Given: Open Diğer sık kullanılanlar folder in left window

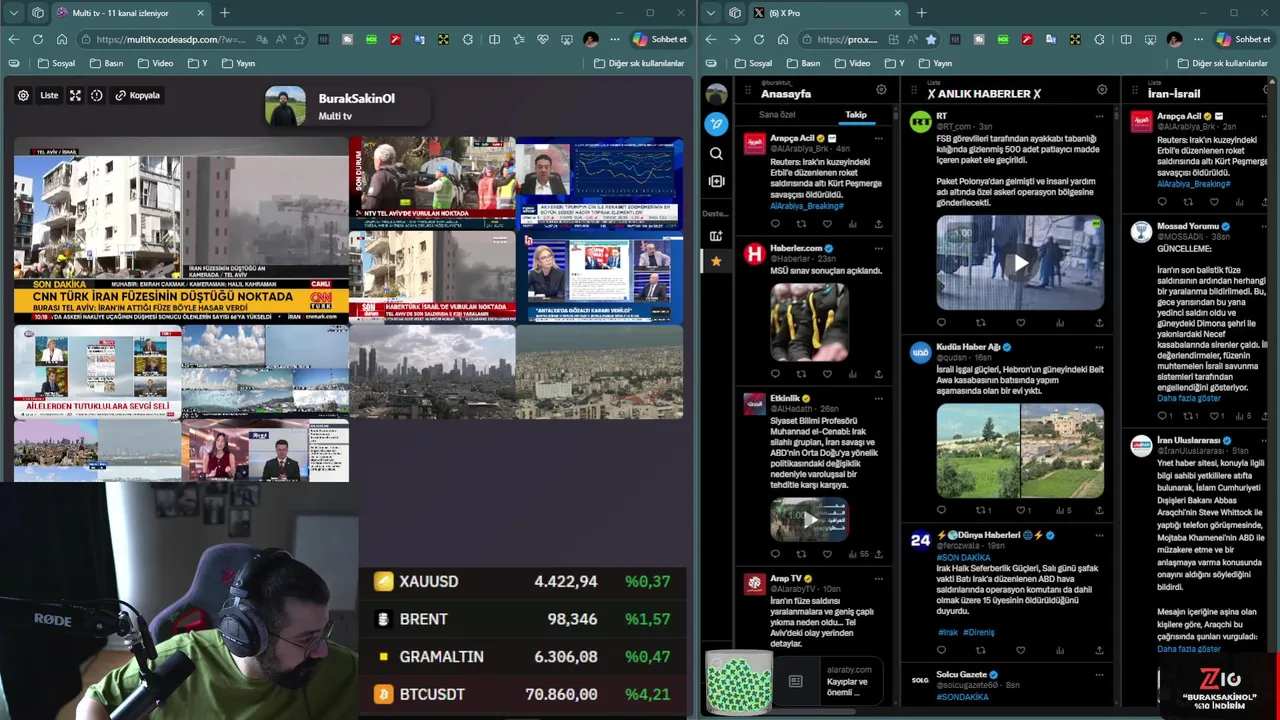Looking at the screenshot, I should [x=638, y=63].
